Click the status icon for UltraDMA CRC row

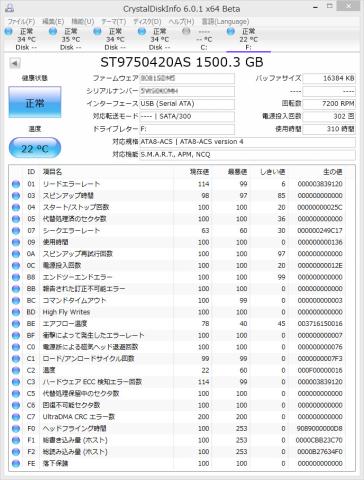[x=16, y=417]
